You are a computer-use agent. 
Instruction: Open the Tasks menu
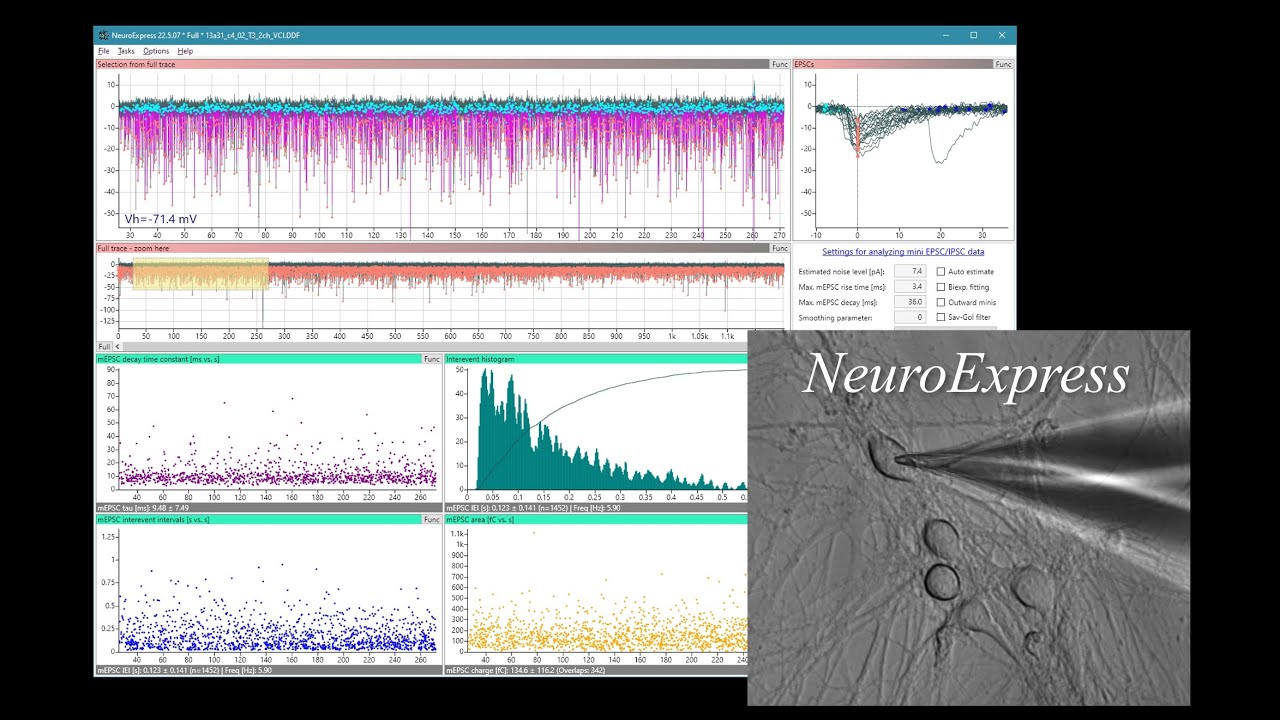pyautogui.click(x=126, y=51)
